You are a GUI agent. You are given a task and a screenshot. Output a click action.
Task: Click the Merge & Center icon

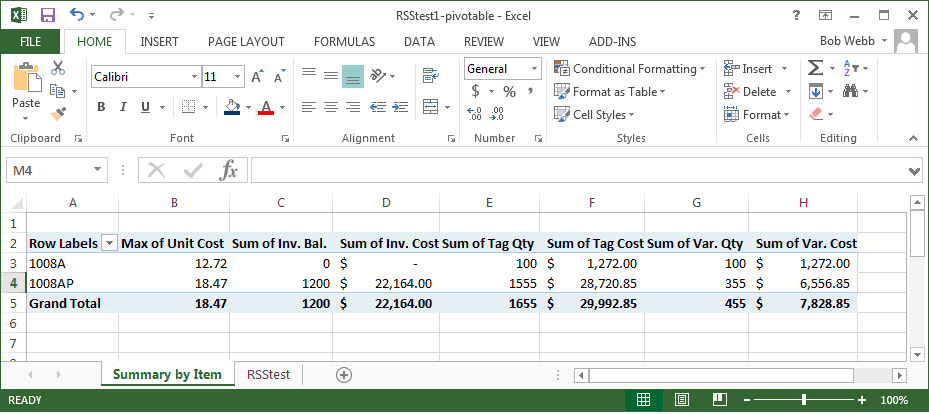coord(430,107)
